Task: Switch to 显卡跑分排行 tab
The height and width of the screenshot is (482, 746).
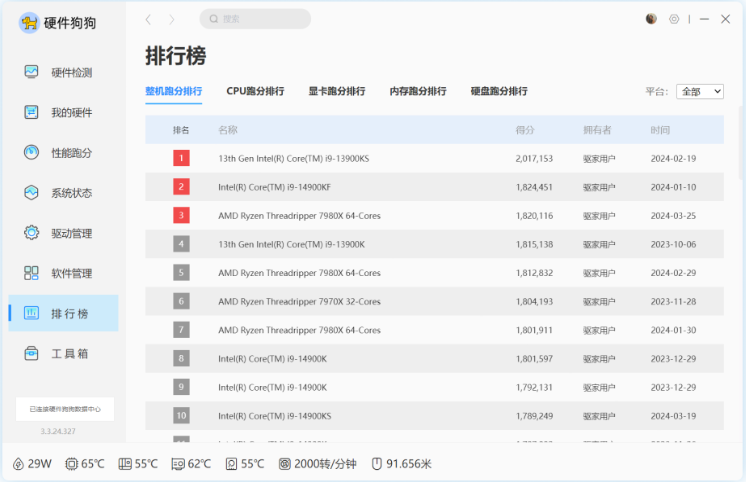Action: (x=337, y=91)
